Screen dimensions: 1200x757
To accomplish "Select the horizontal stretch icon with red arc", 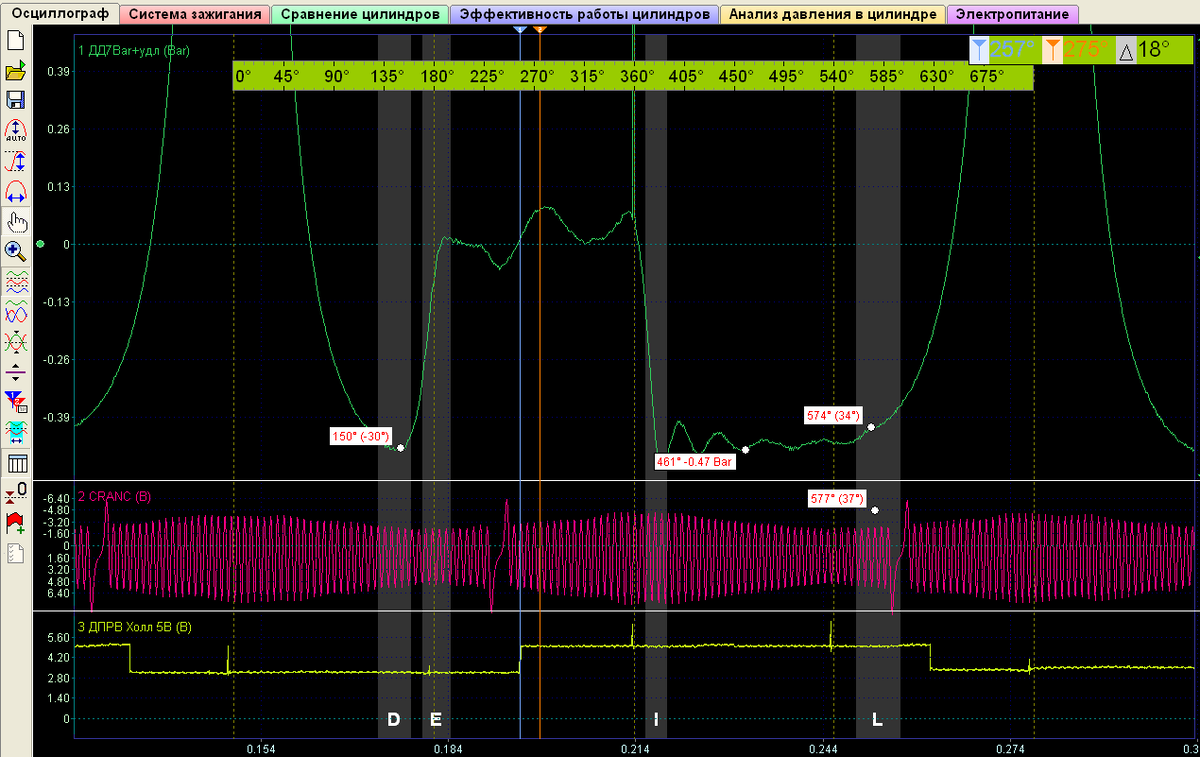I will pyautogui.click(x=15, y=190).
